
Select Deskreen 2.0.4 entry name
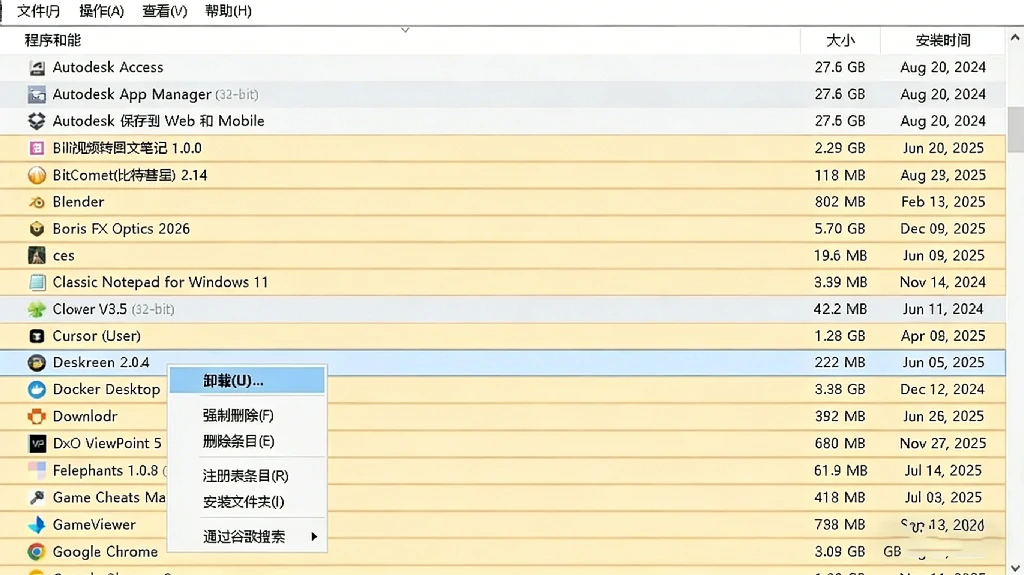(x=101, y=363)
